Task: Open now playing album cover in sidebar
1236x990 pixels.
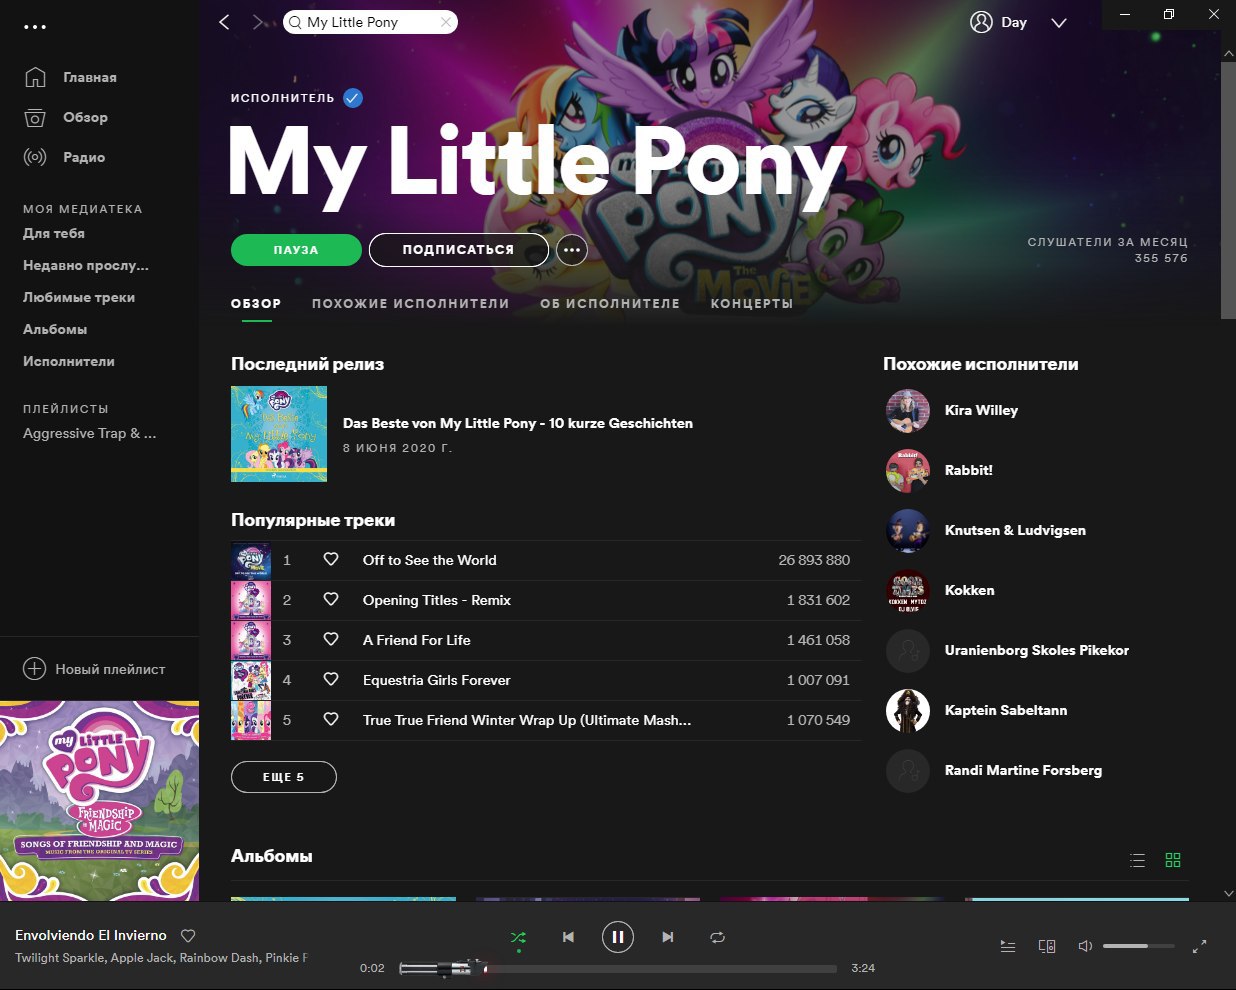Action: (99, 801)
